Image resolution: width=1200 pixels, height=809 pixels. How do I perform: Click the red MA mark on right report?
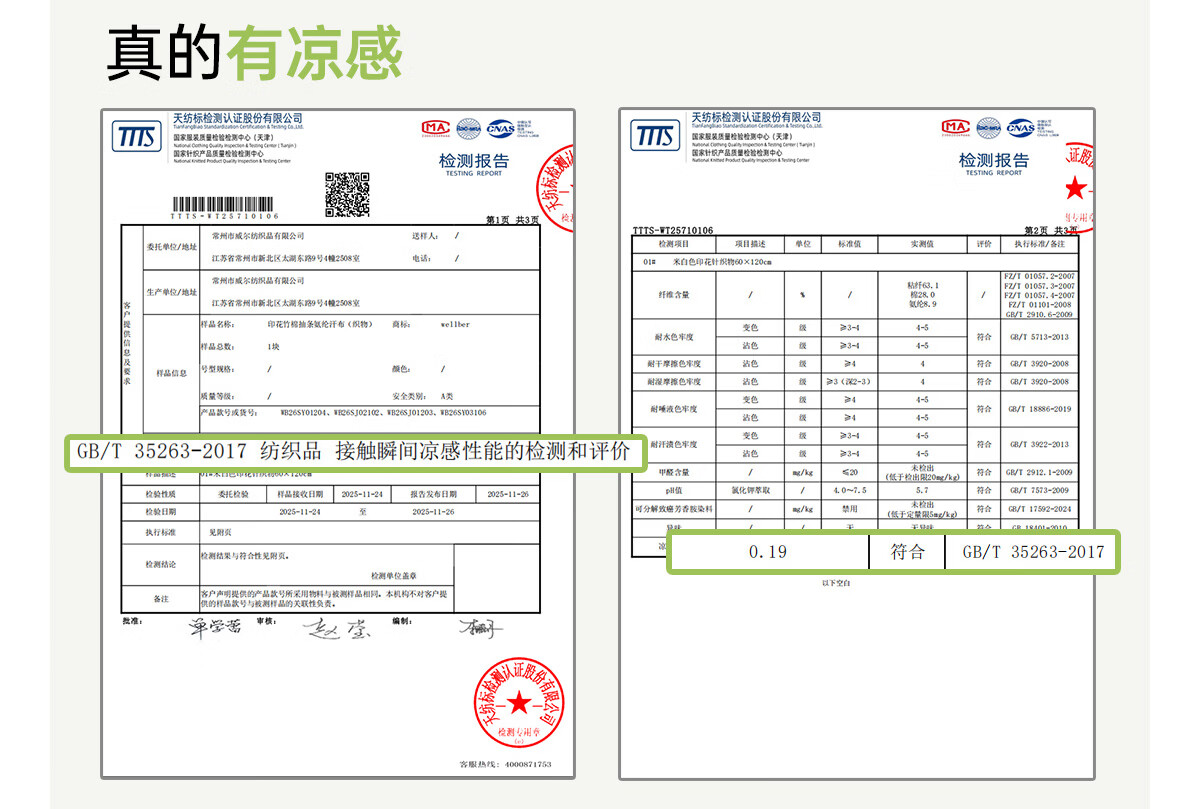956,127
